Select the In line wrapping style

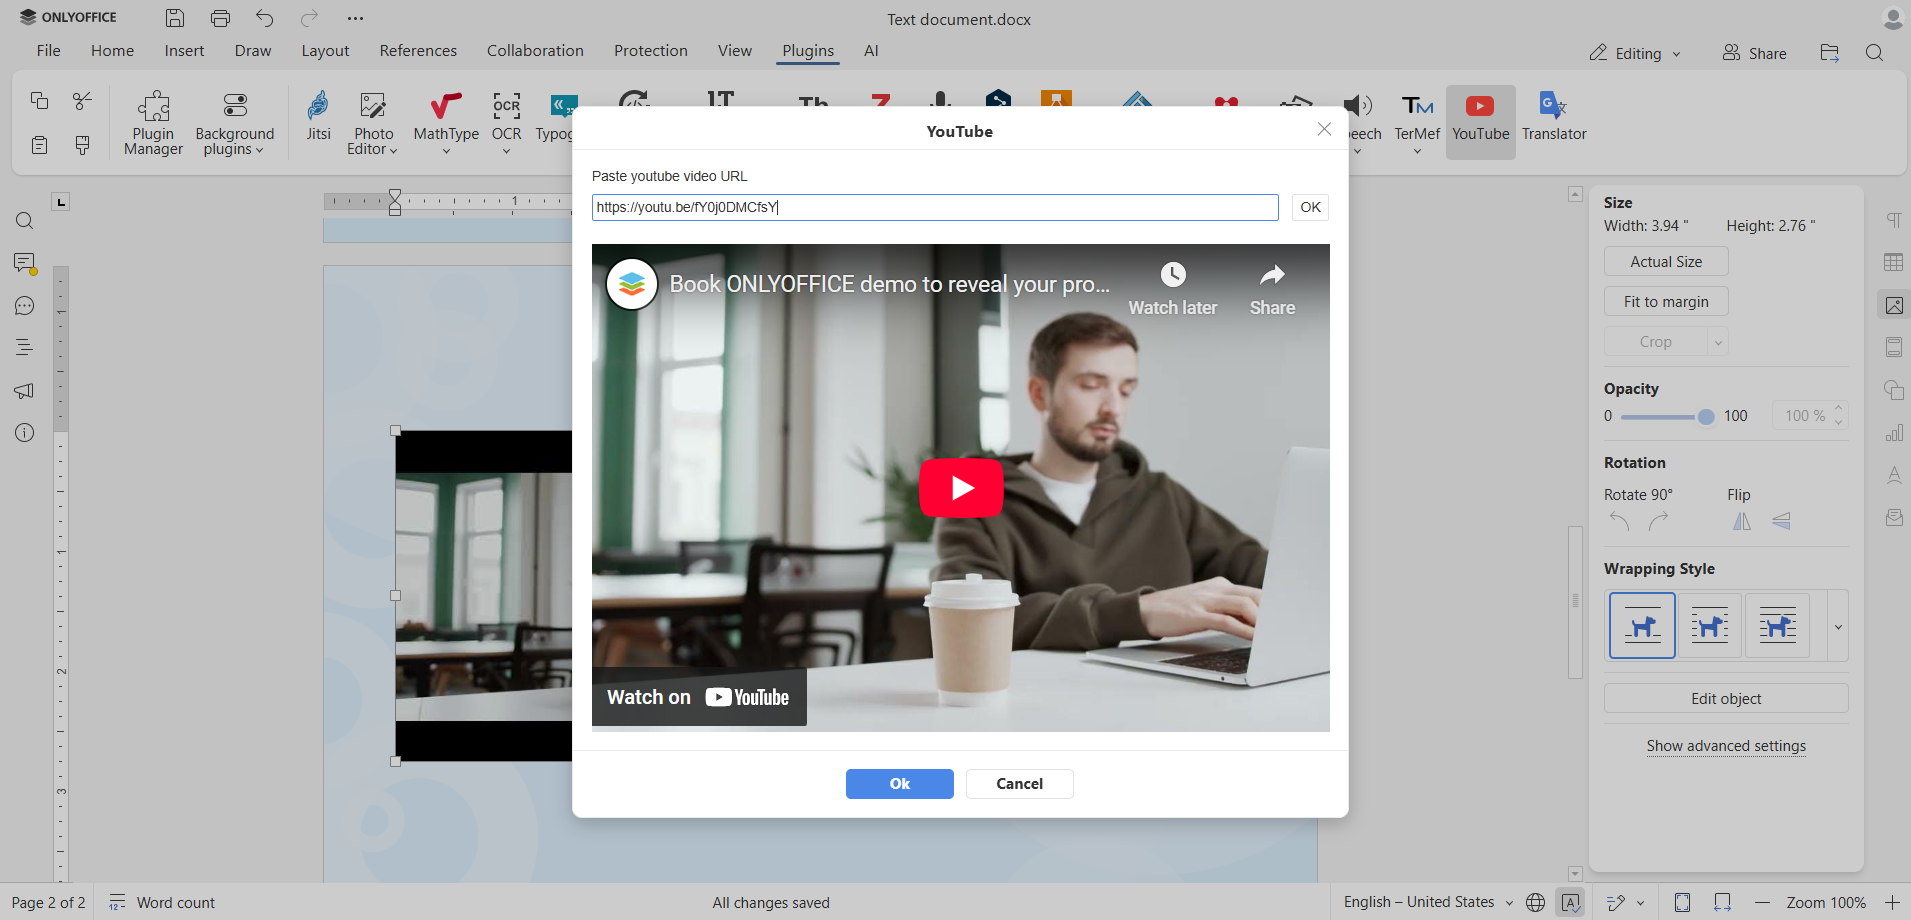[1642, 626]
